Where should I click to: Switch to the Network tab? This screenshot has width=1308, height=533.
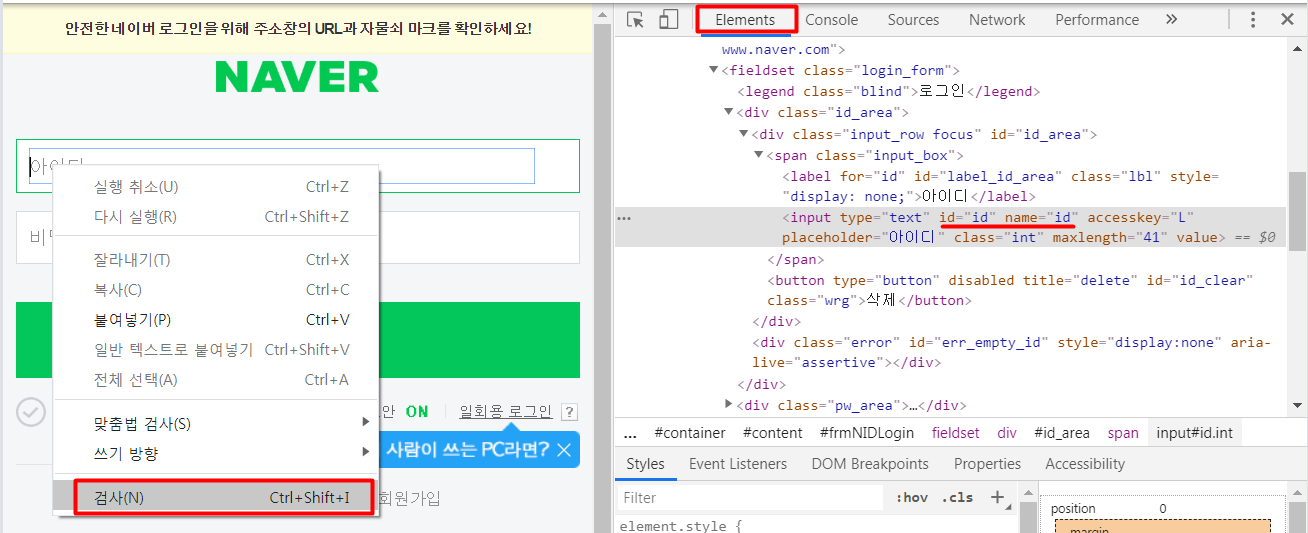click(x=997, y=20)
